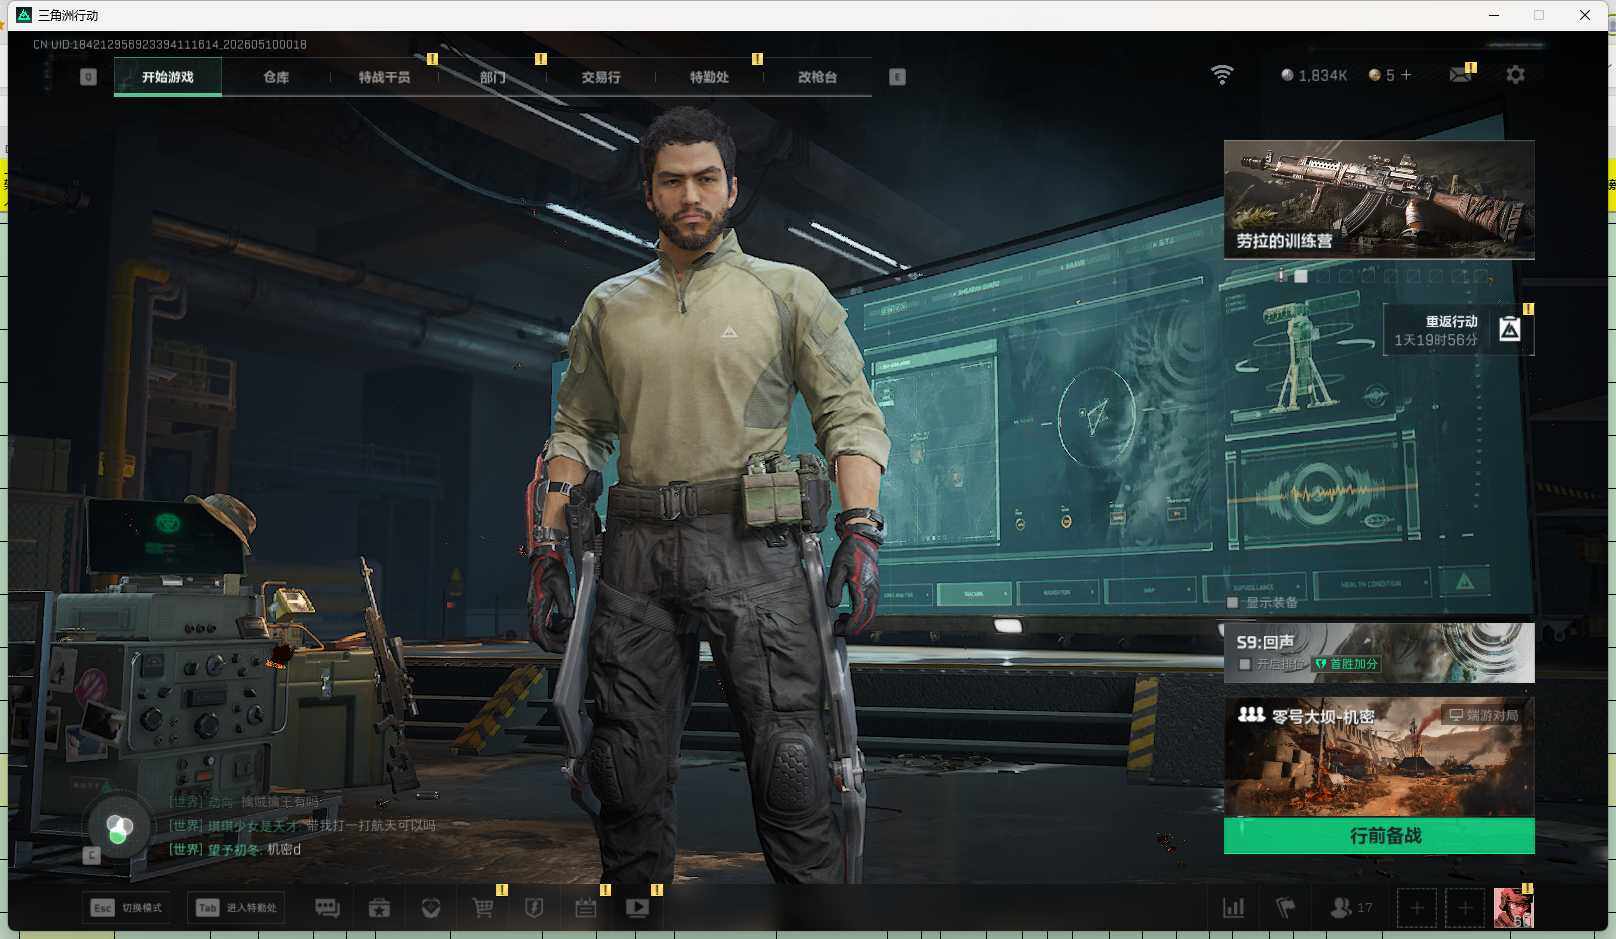
Task: Click the C key chat hint icon
Action: [91, 855]
